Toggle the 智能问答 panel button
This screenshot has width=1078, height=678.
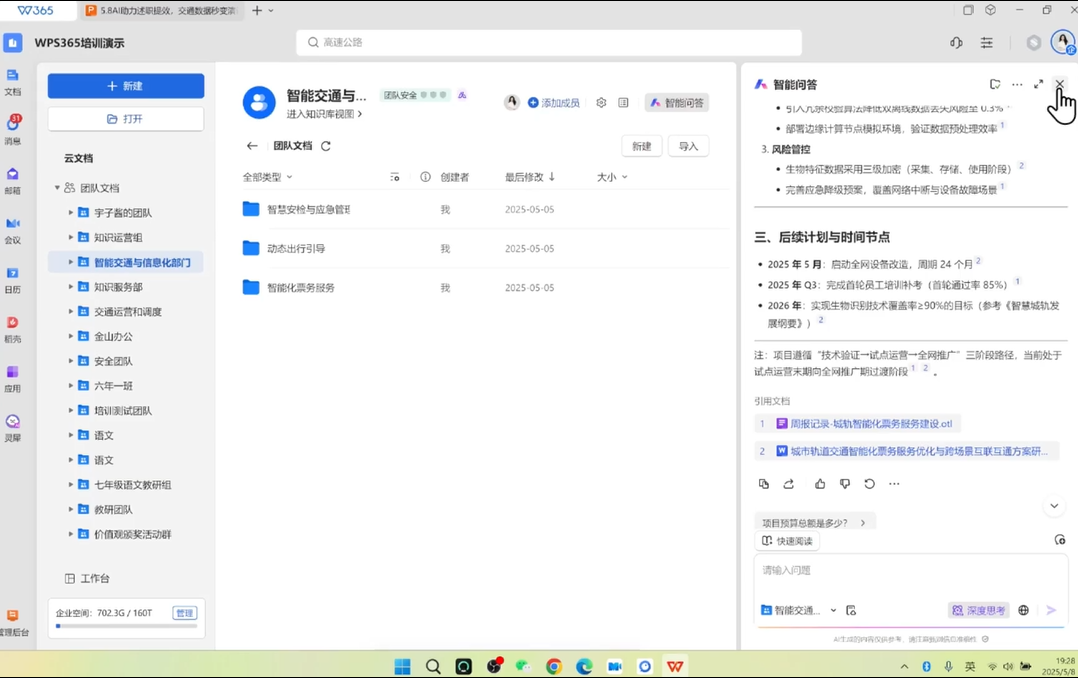click(677, 103)
